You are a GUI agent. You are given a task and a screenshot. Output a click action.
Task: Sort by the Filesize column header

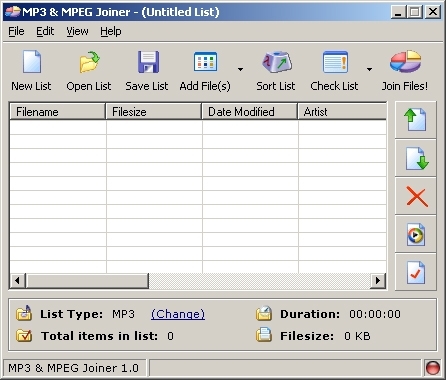coord(154,112)
